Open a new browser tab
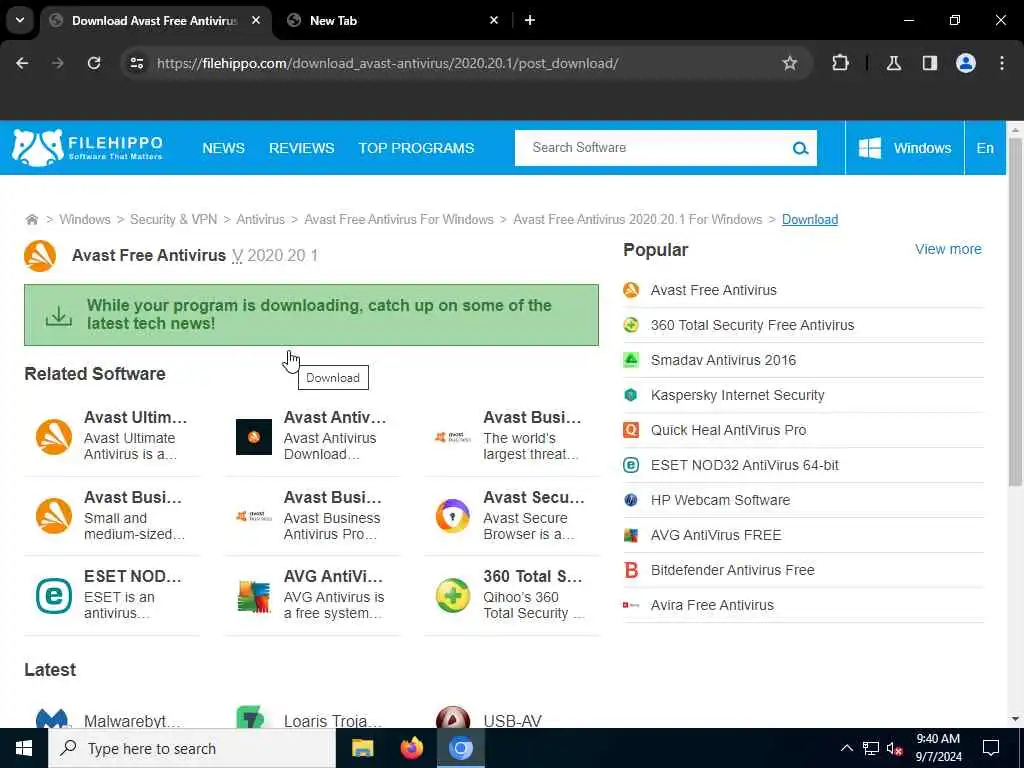 (x=530, y=20)
